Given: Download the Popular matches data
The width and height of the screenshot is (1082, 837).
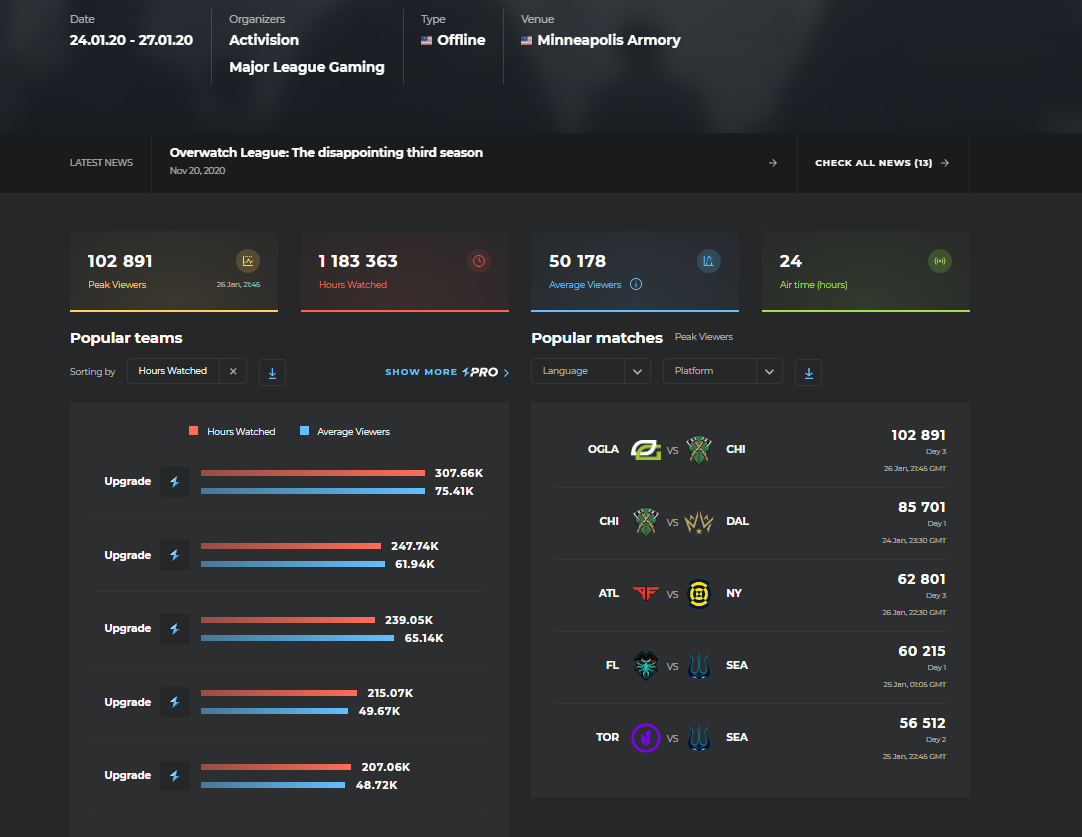Looking at the screenshot, I should [809, 372].
